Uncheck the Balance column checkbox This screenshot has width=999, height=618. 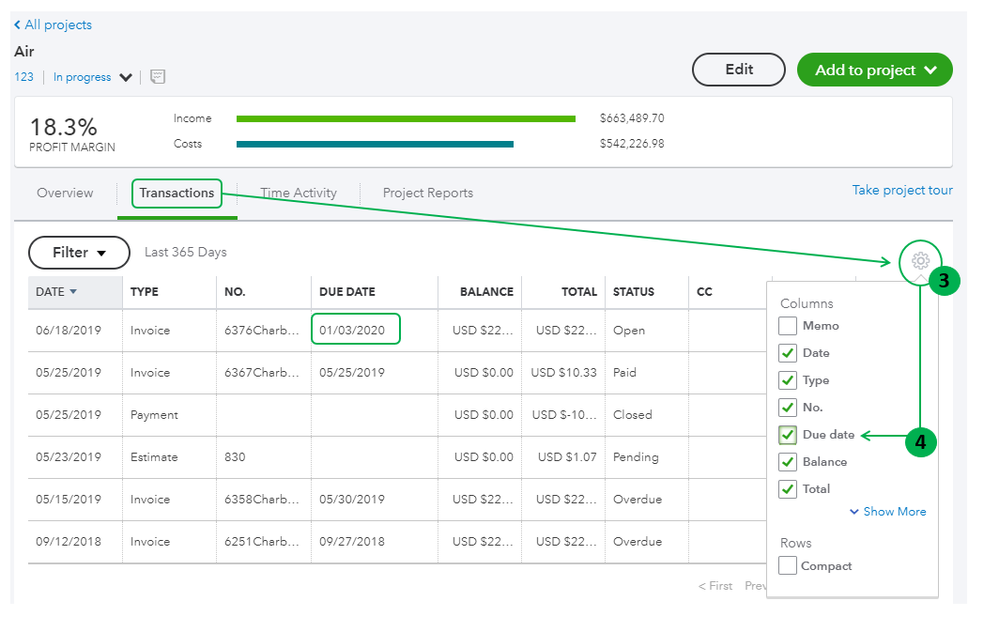click(x=788, y=462)
